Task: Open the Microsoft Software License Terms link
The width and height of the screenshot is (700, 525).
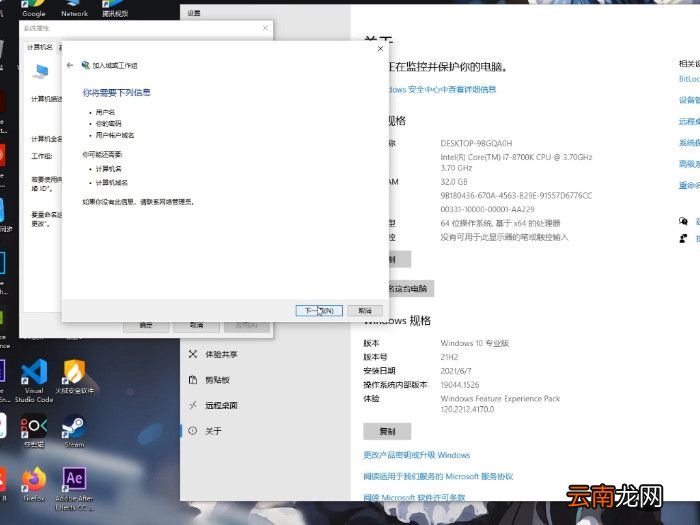Action: click(414, 497)
